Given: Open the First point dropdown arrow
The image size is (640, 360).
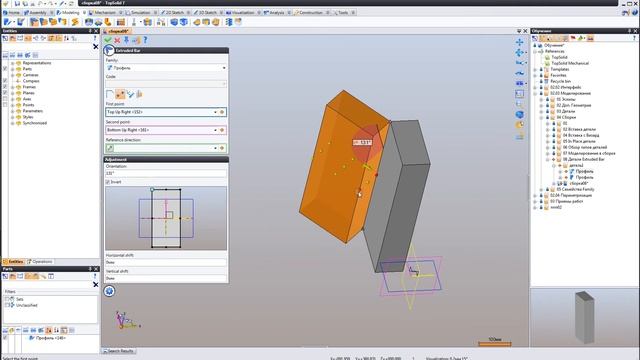Looking at the screenshot, I should (x=215, y=112).
